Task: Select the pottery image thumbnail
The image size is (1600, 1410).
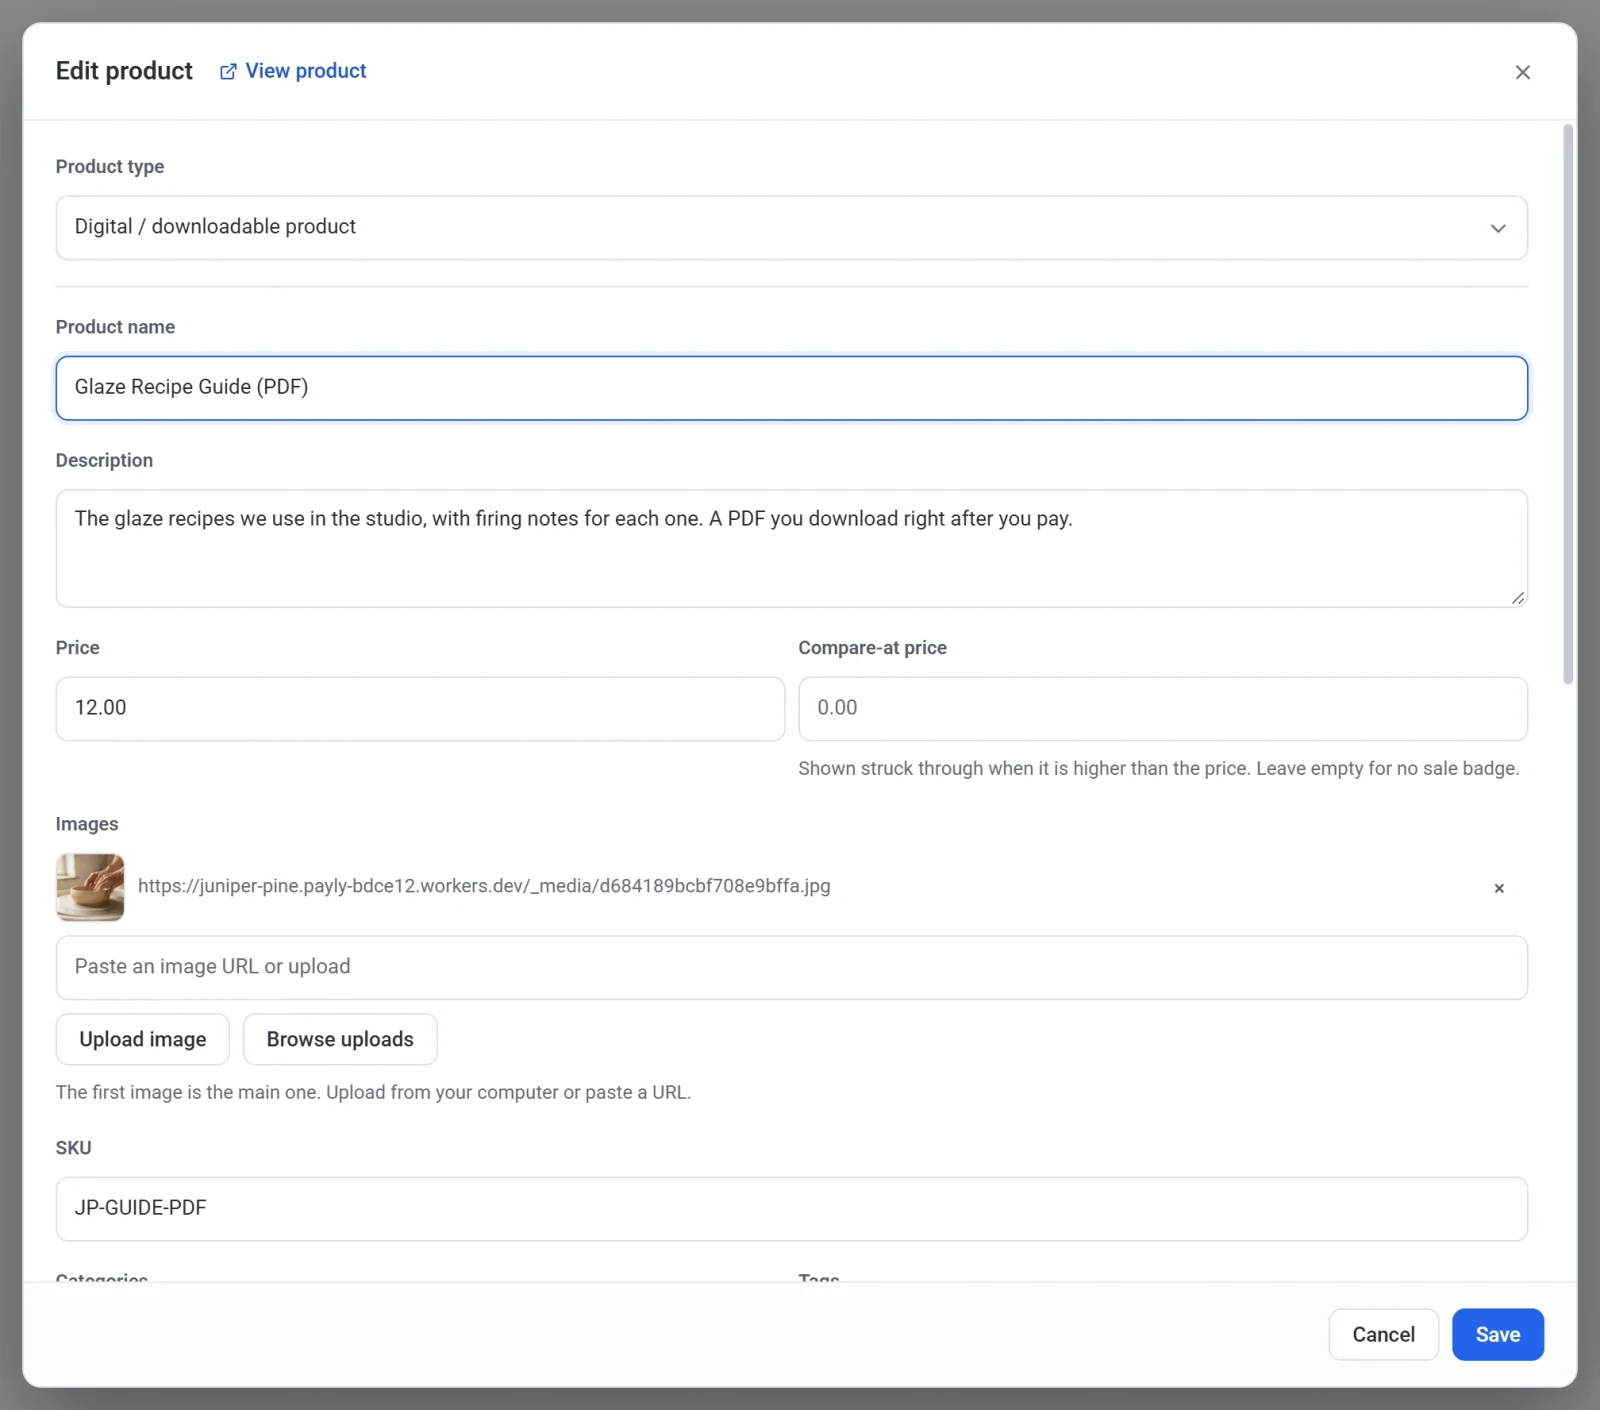Action: point(90,887)
